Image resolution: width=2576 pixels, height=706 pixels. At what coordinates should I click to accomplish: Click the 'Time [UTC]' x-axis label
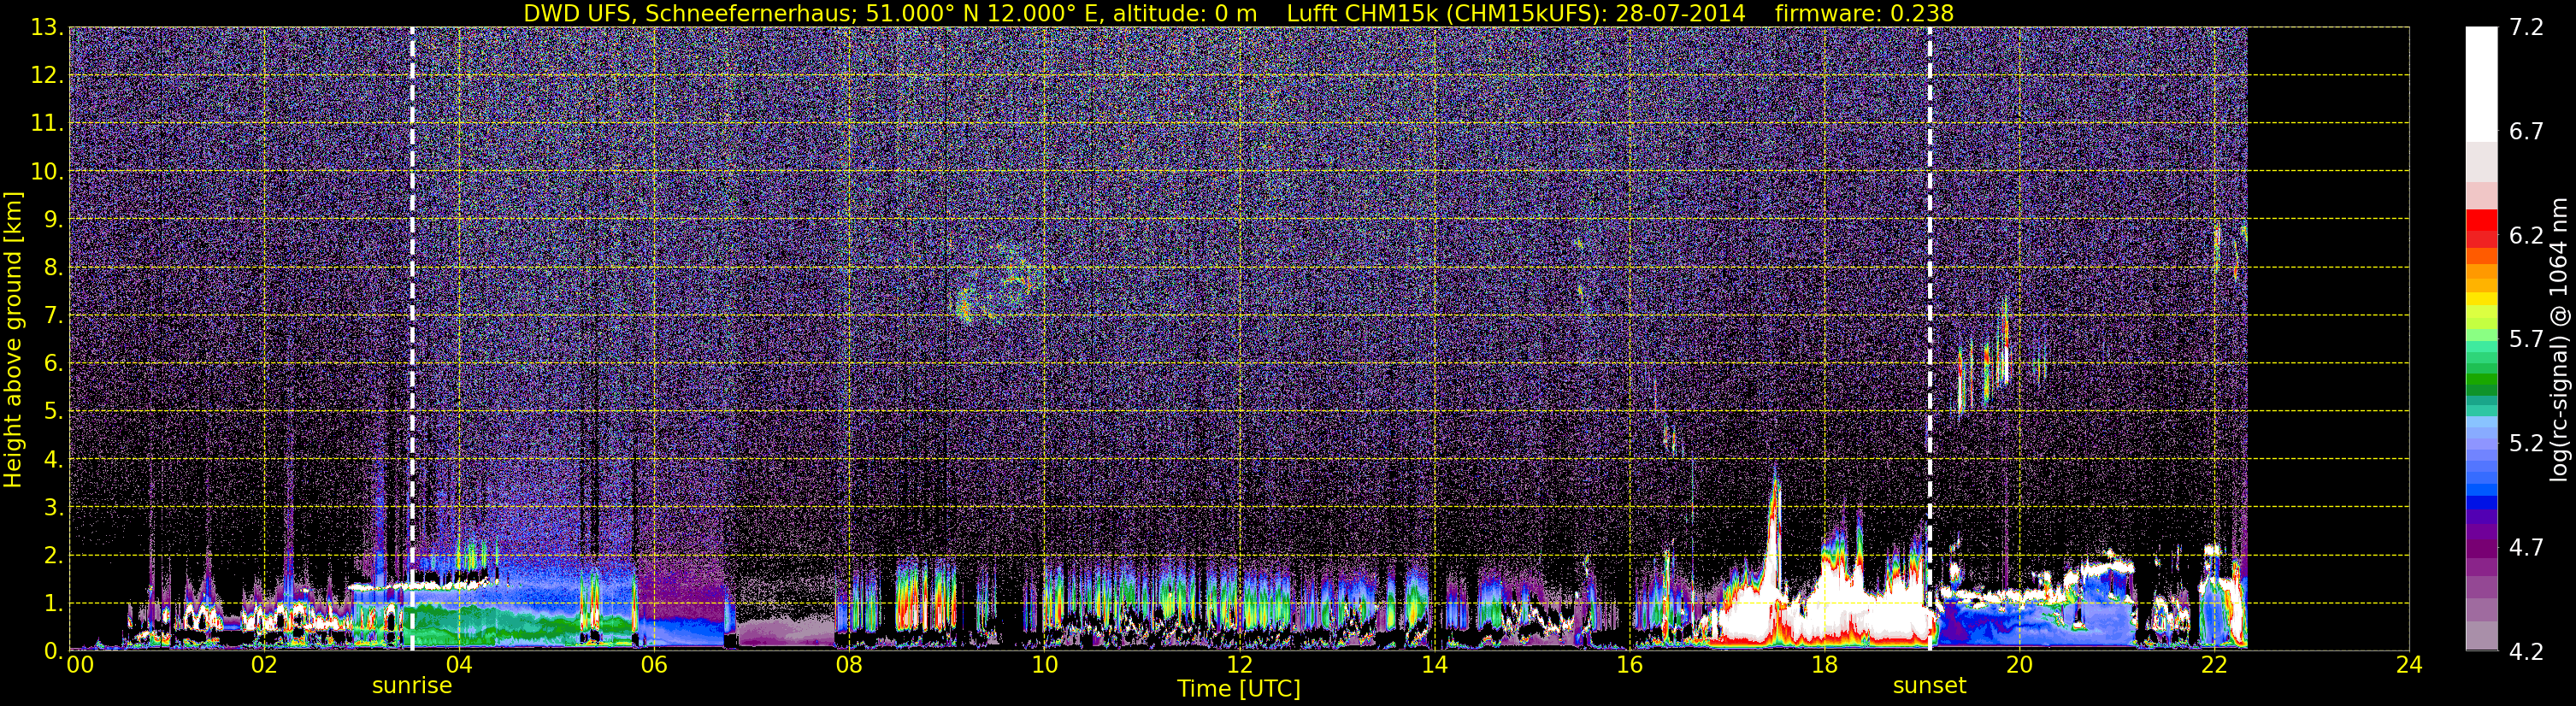1239,689
